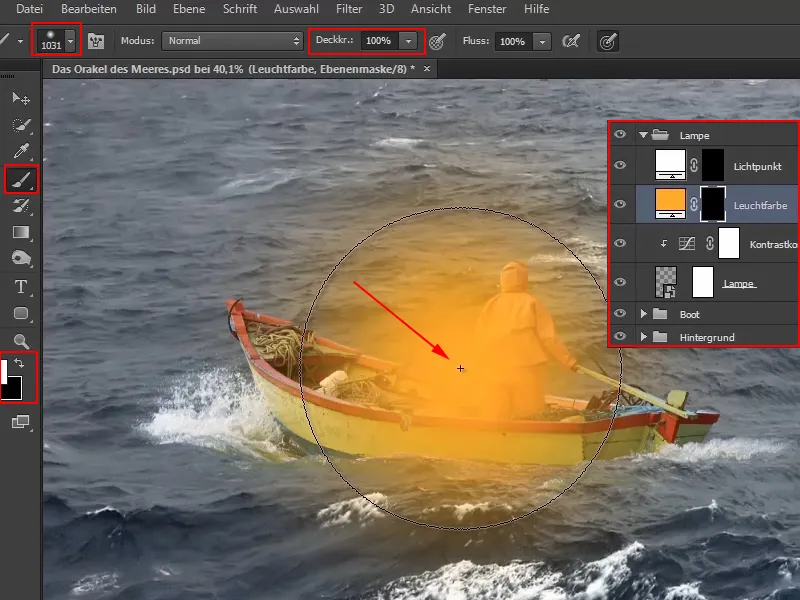Swap foreground and background colors
800x600 pixels.
coord(19,363)
